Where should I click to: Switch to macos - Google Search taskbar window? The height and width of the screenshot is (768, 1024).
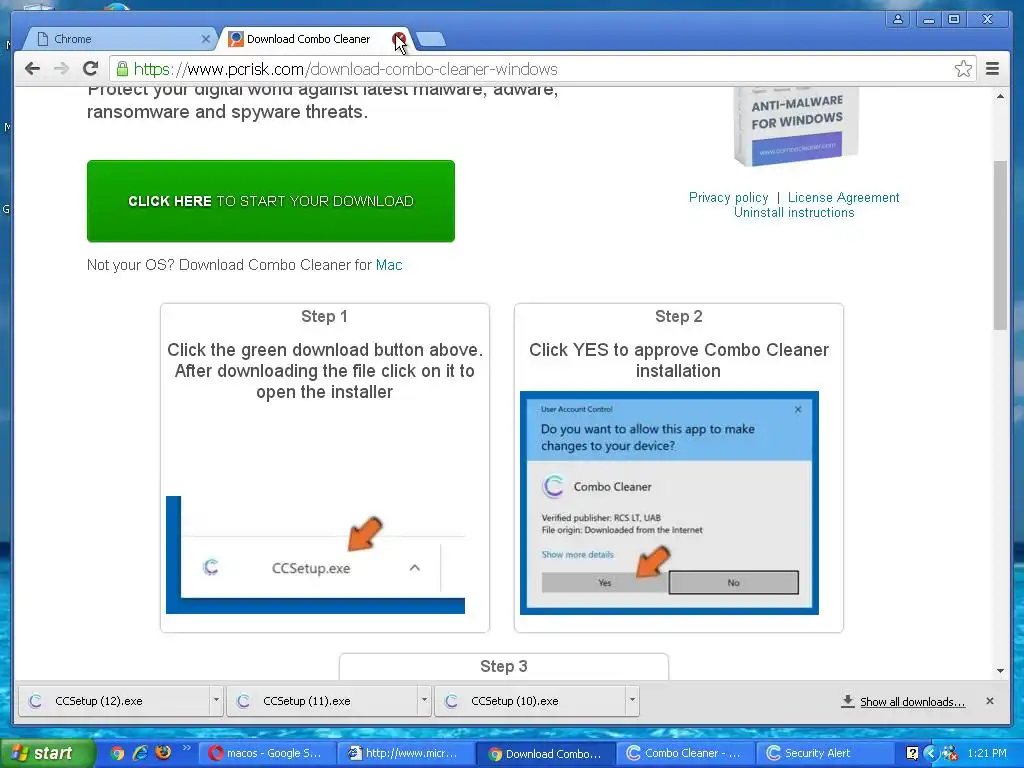click(266, 753)
